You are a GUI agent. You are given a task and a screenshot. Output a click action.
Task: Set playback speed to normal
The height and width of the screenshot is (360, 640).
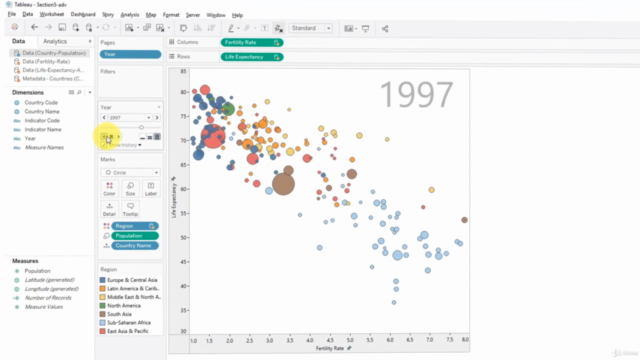(150, 137)
